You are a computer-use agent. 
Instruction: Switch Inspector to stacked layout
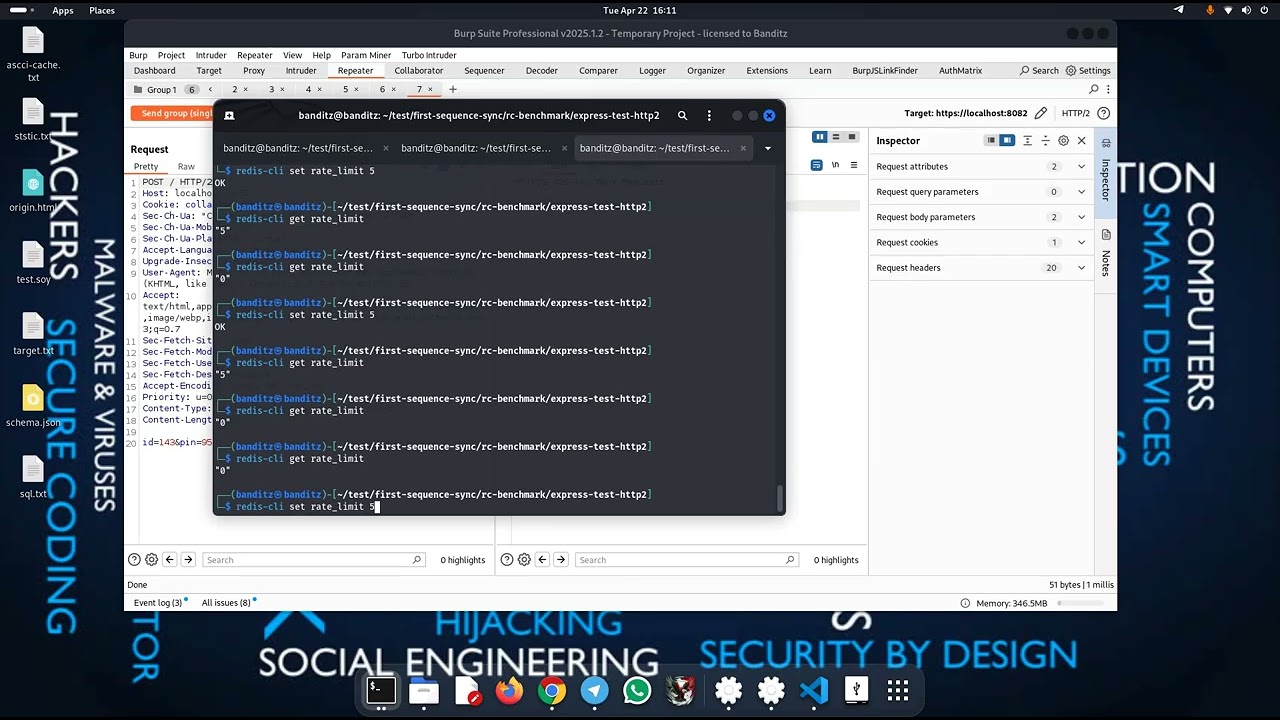[x=991, y=141]
